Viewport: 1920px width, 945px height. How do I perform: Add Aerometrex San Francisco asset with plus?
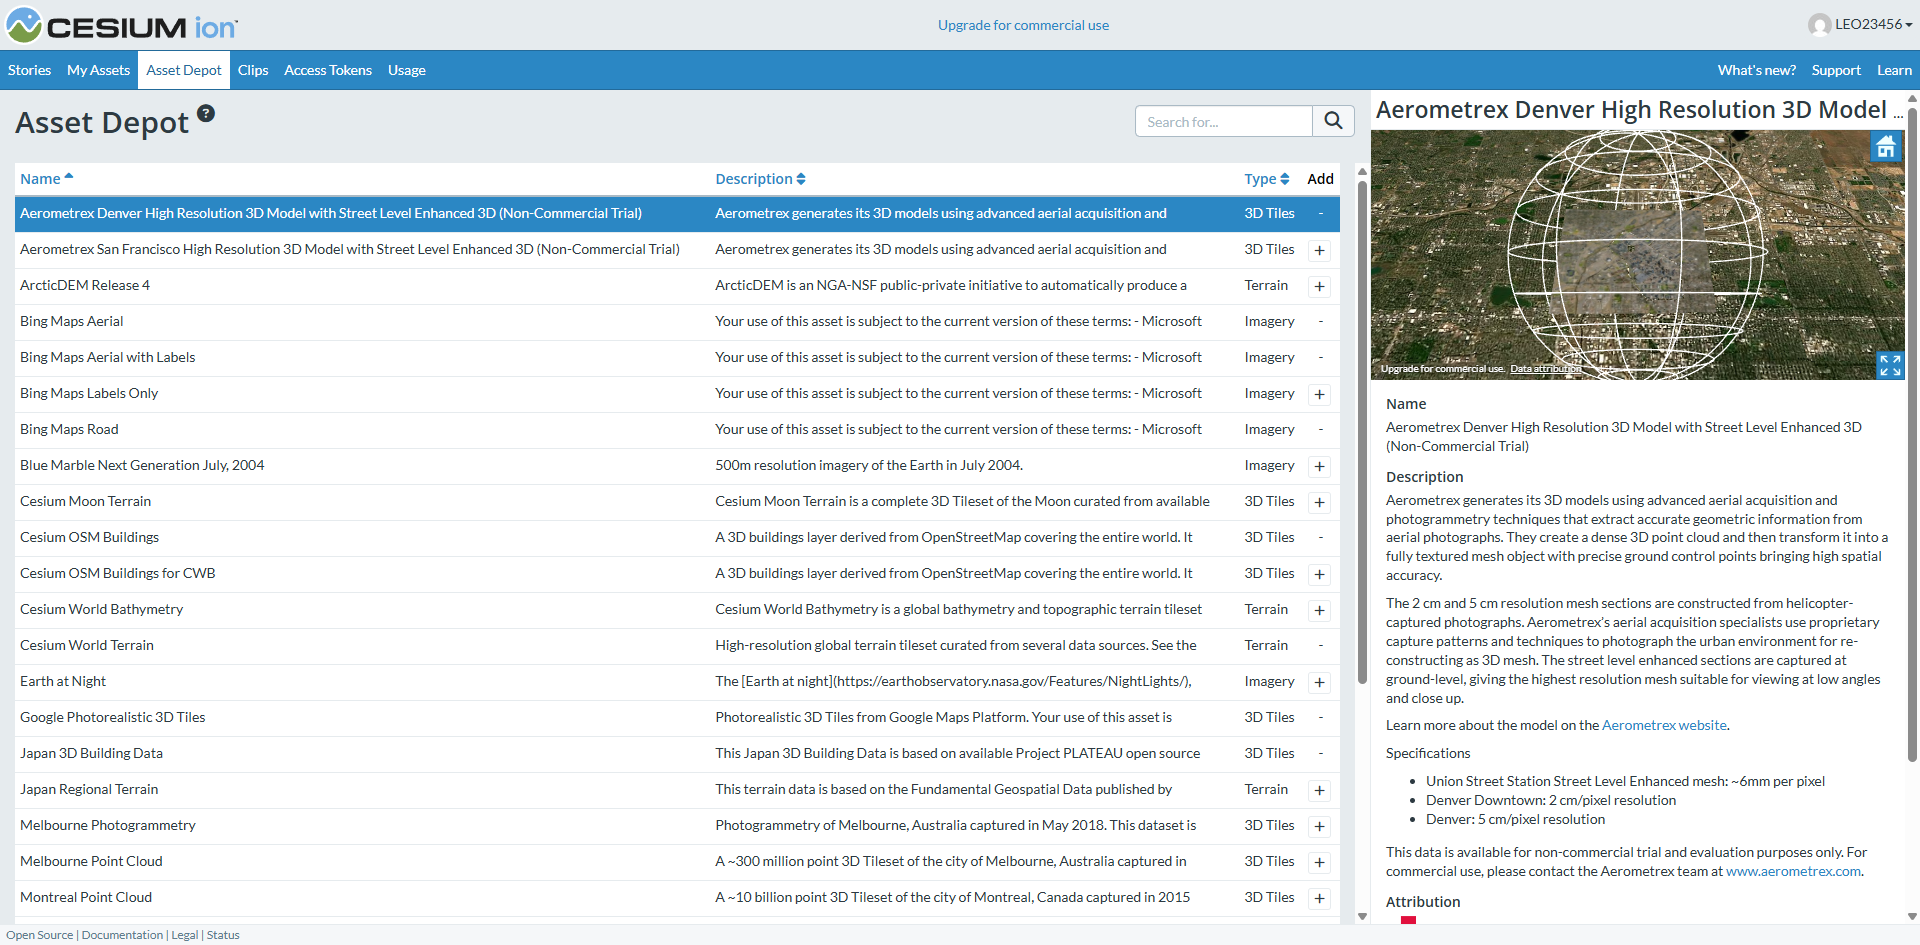(x=1320, y=250)
